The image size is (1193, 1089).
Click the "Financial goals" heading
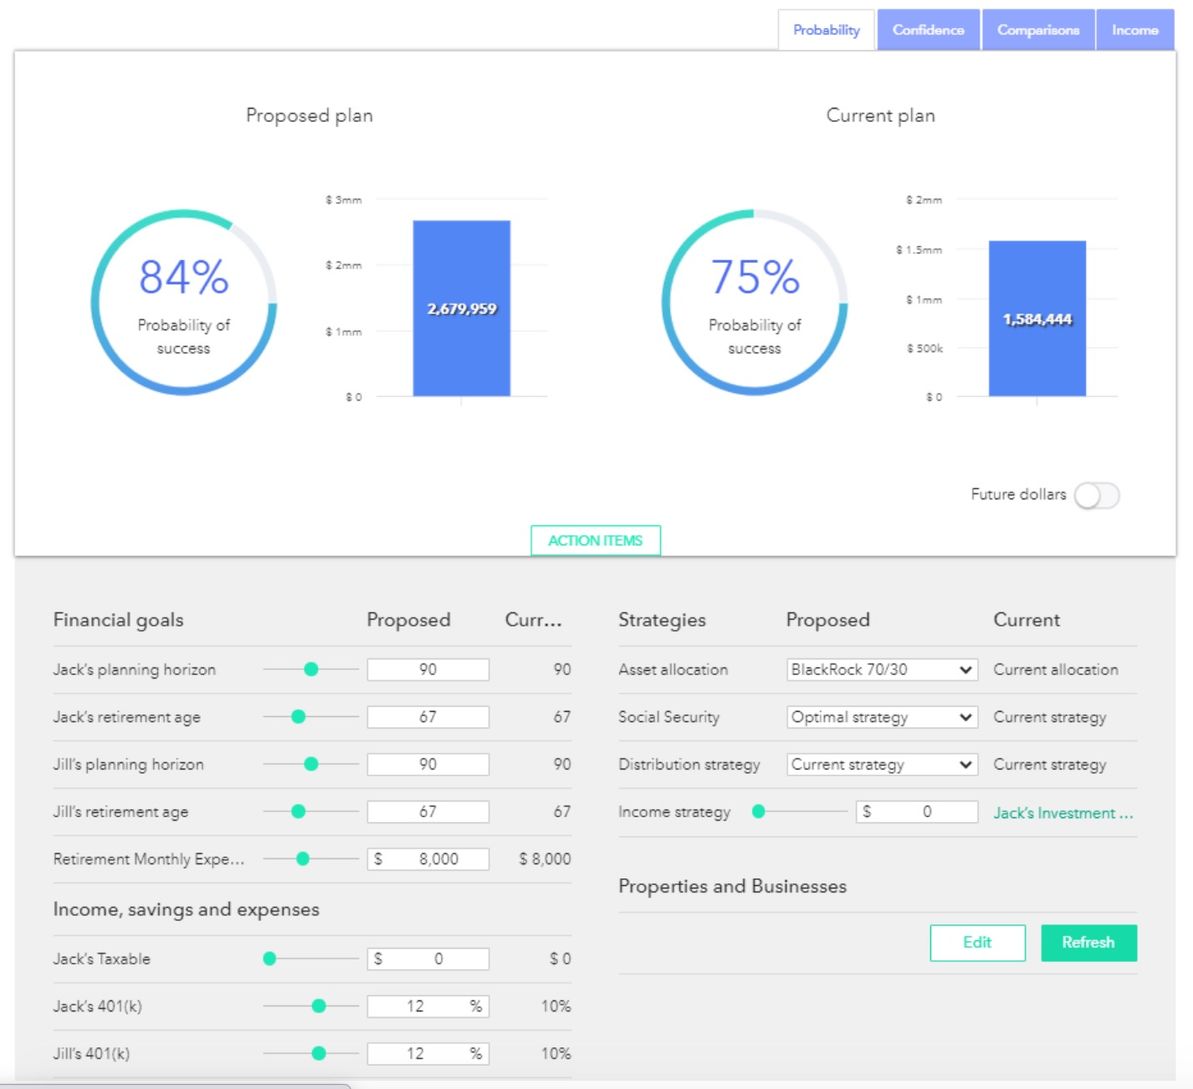click(118, 620)
